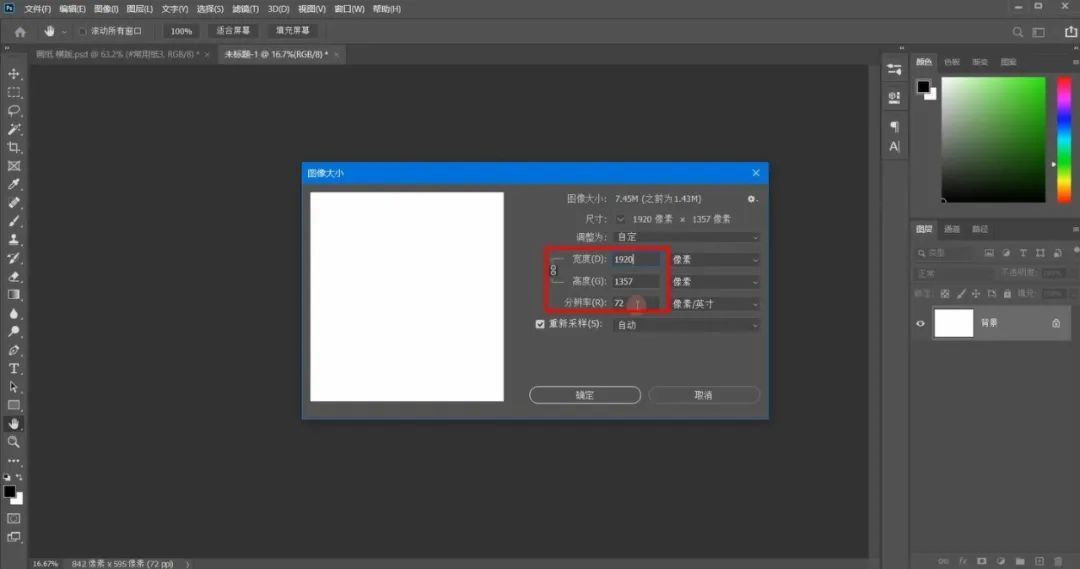The width and height of the screenshot is (1080, 569).
Task: Click the 填充屏幕 Fill Screen button
Action: coord(293,31)
